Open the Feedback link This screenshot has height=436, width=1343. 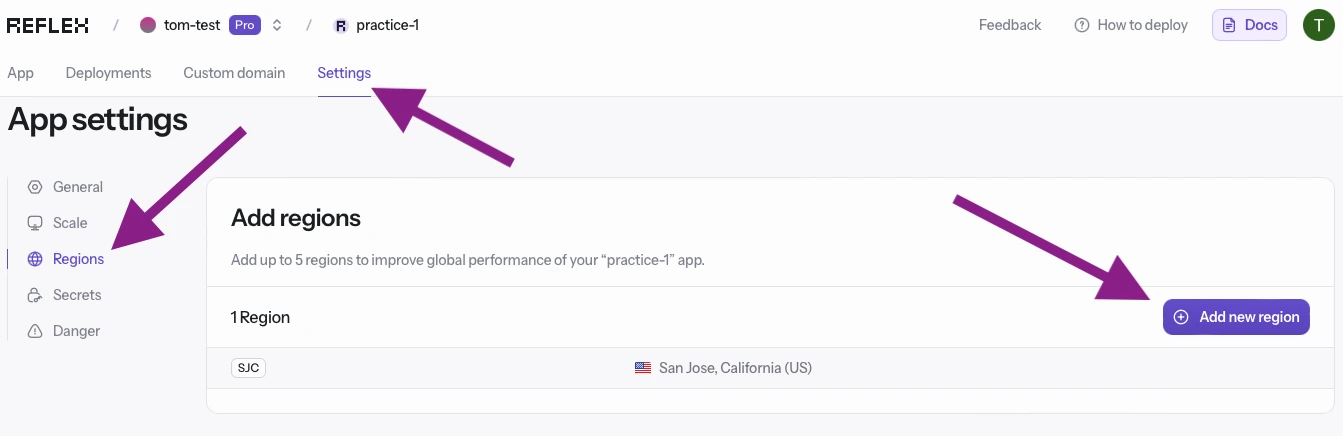1010,25
